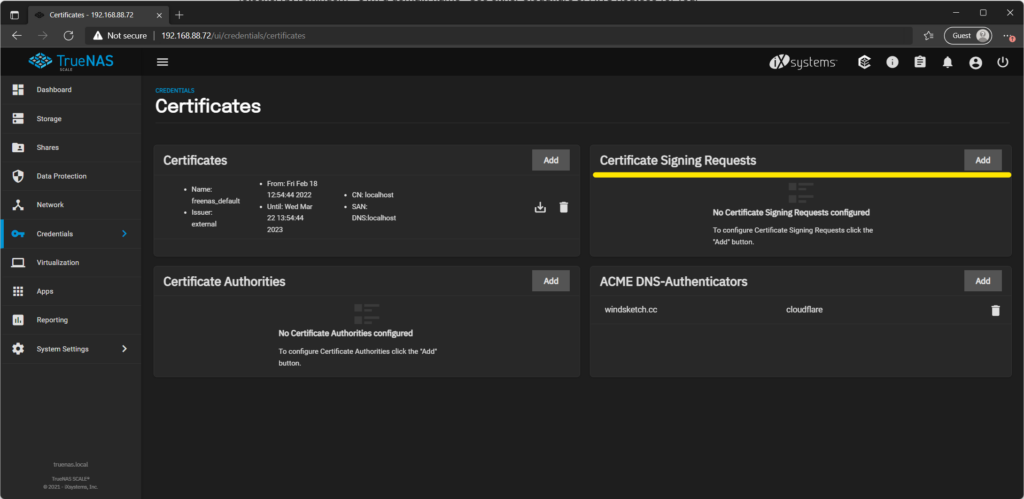Click the browser address bar
The height and width of the screenshot is (499, 1024).
click(500, 36)
